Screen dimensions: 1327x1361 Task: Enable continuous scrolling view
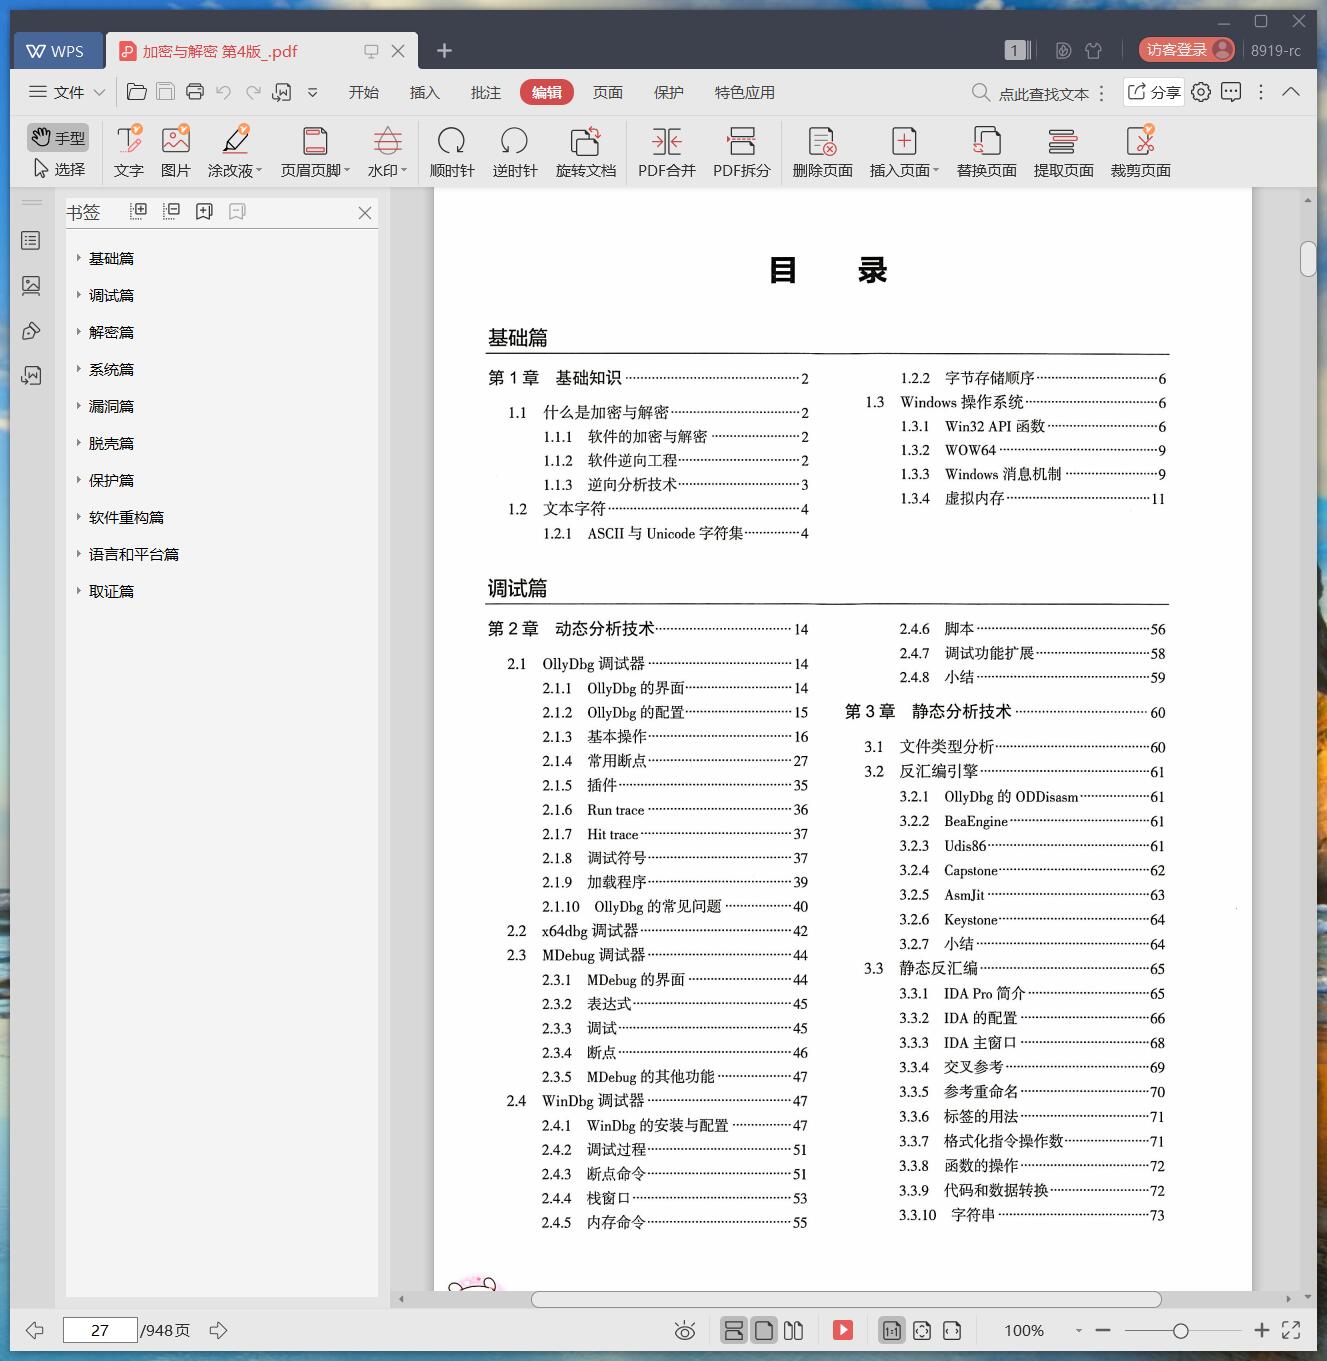(733, 1330)
